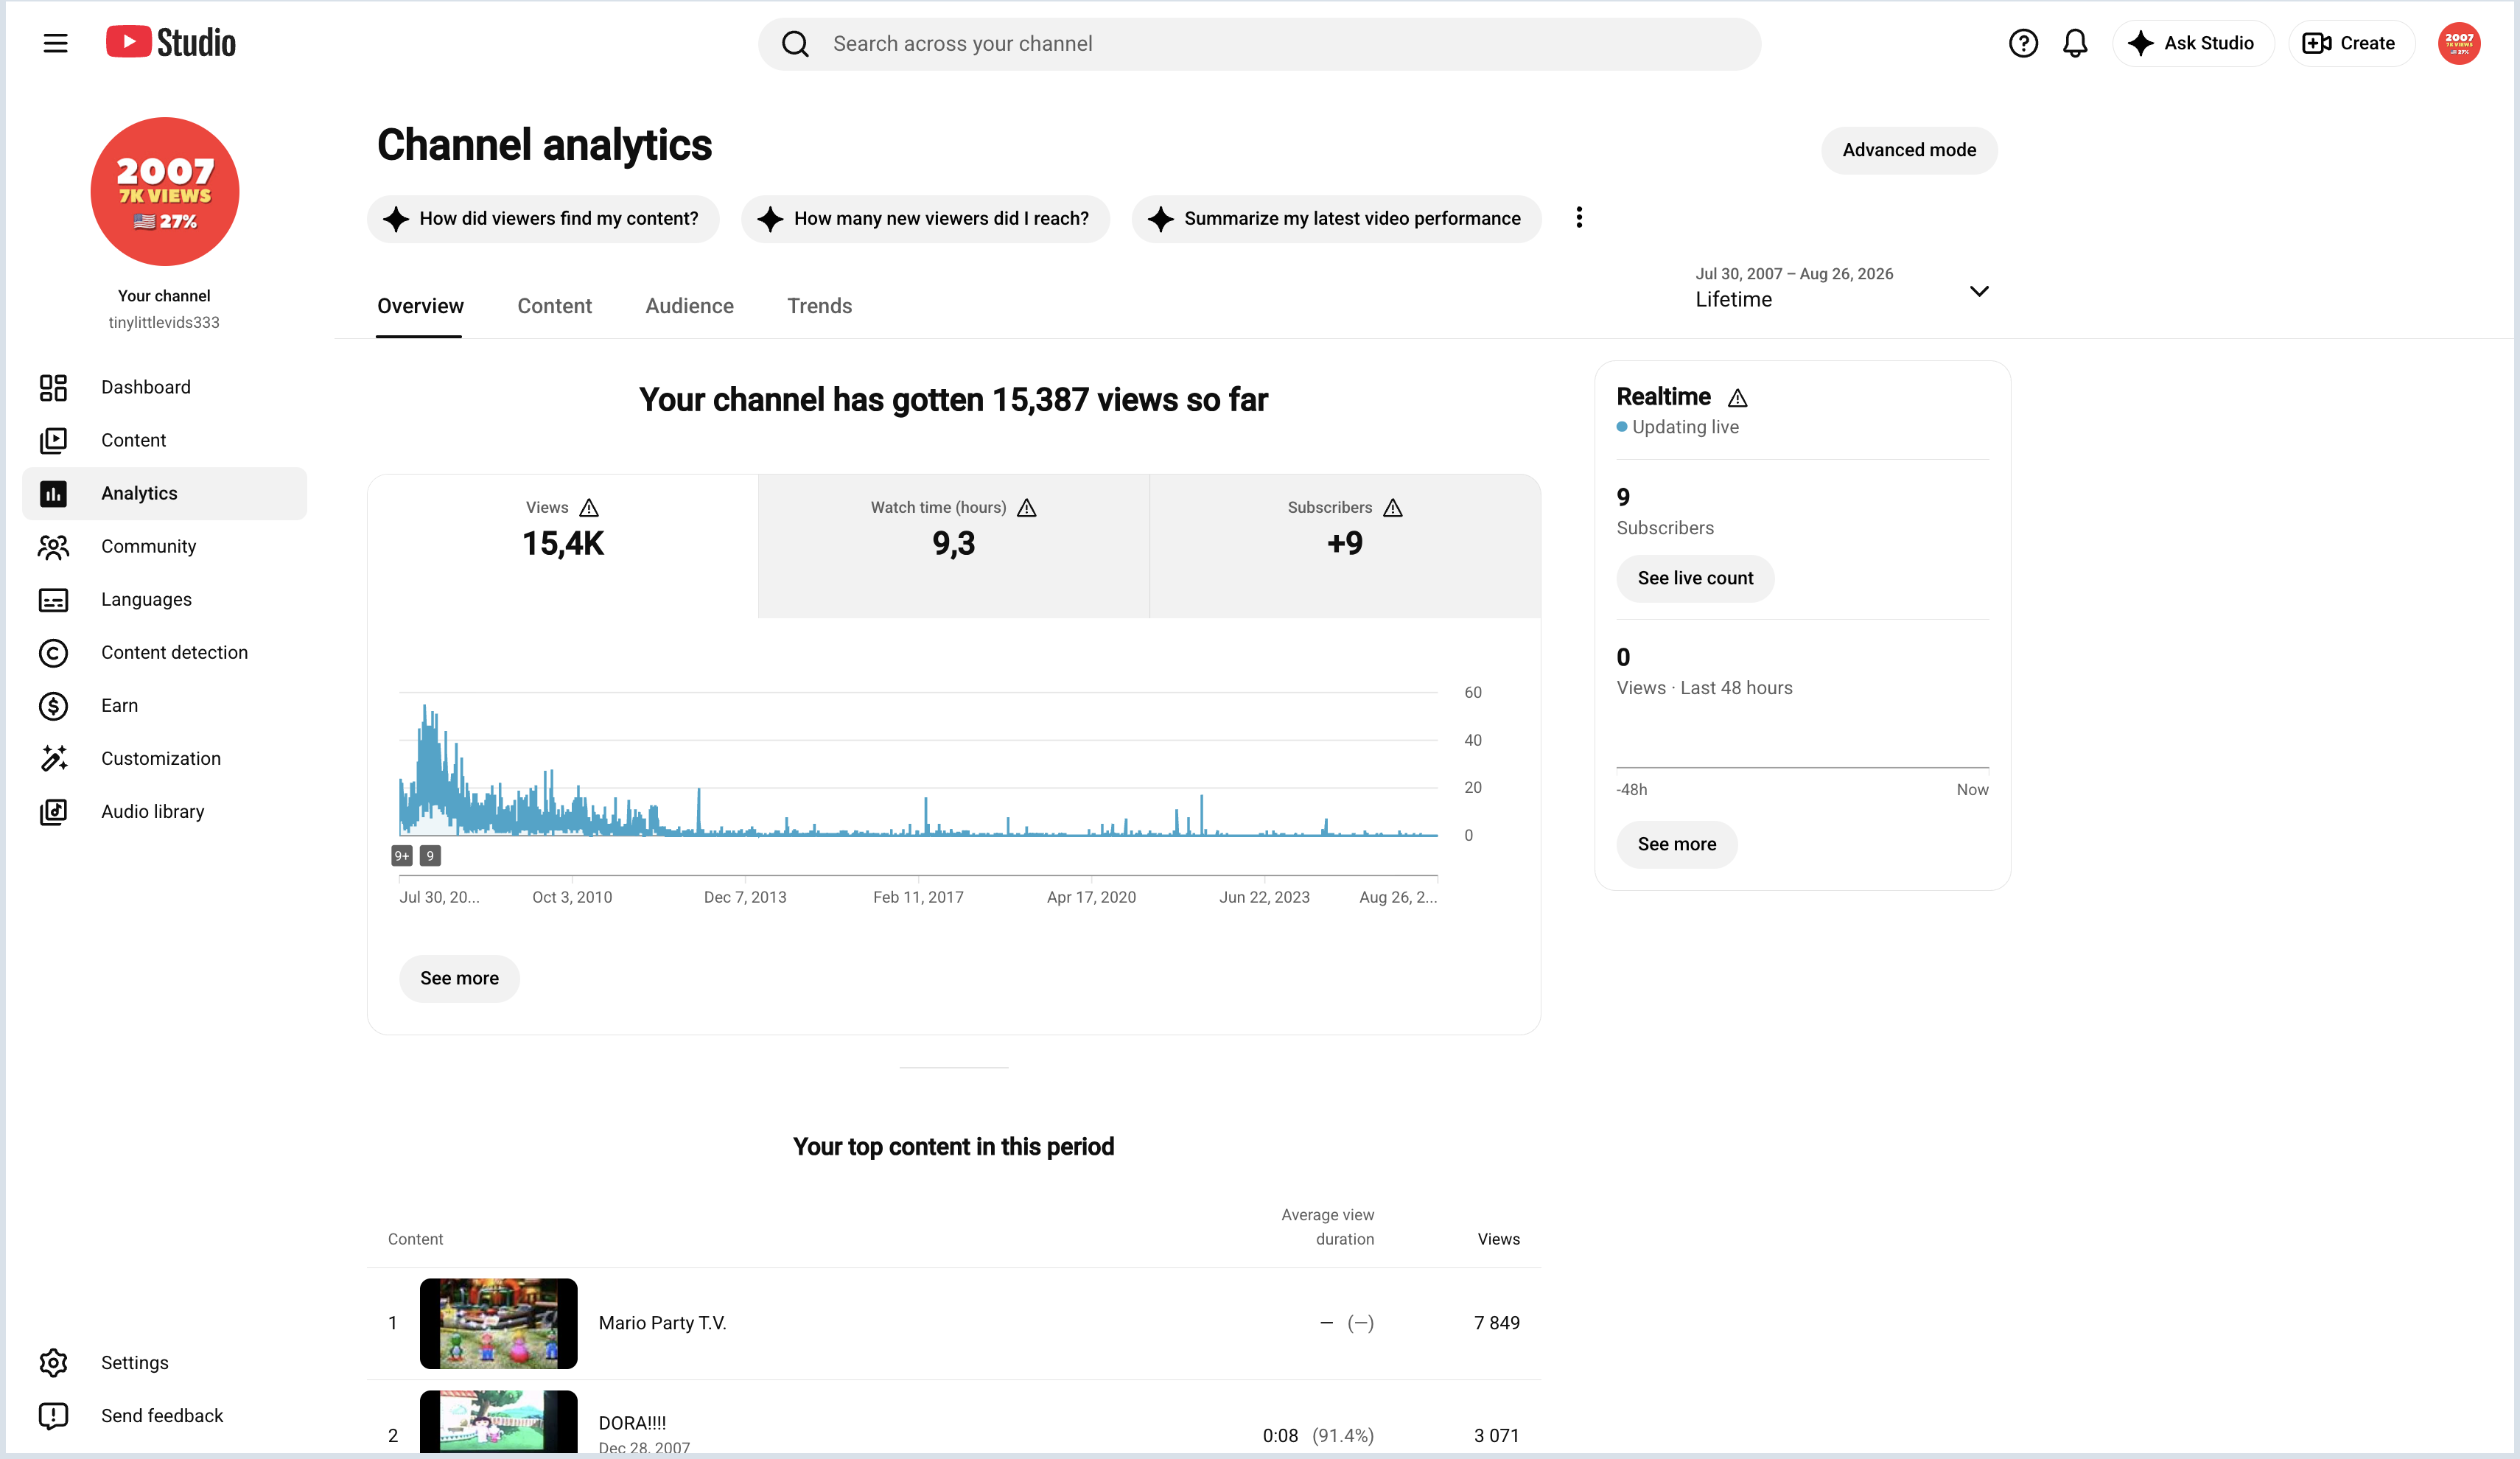The height and width of the screenshot is (1459, 2520).
Task: Click the DORA!!!! video title
Action: click(632, 1423)
